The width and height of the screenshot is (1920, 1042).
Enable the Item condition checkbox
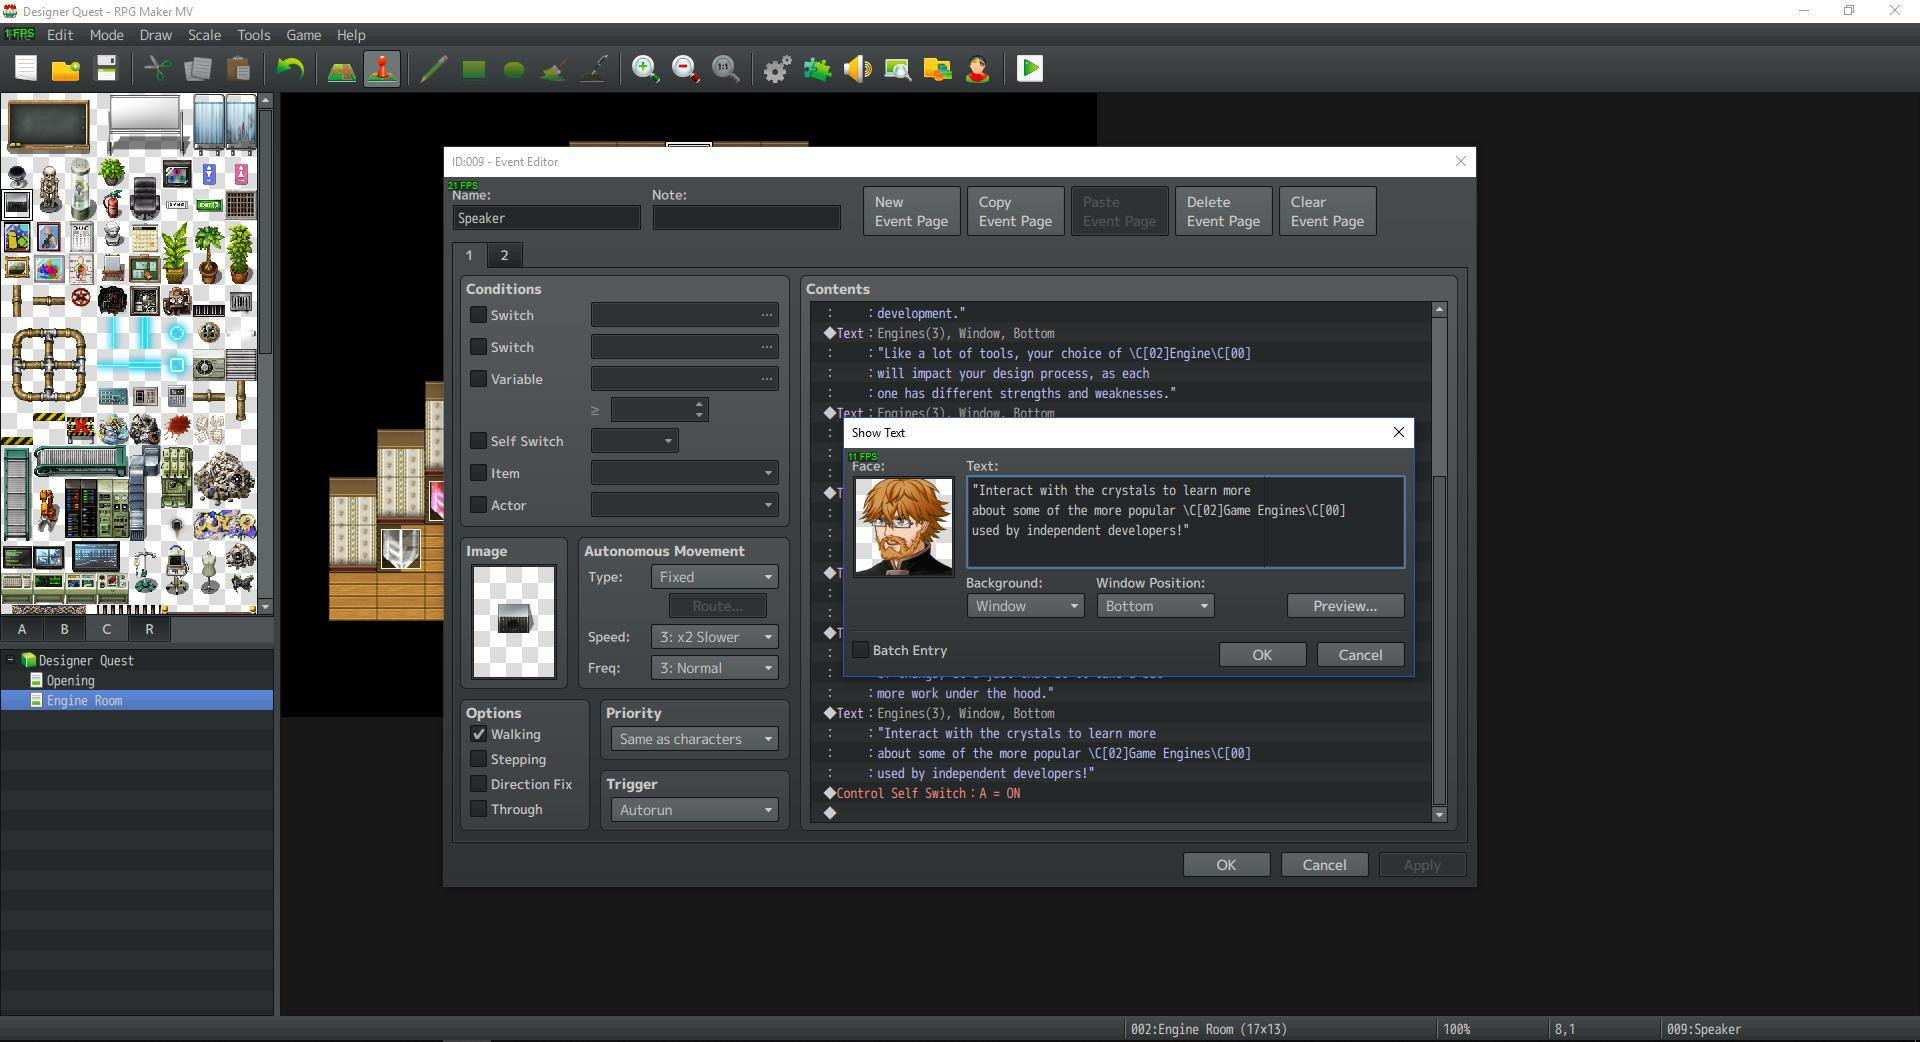click(x=479, y=473)
